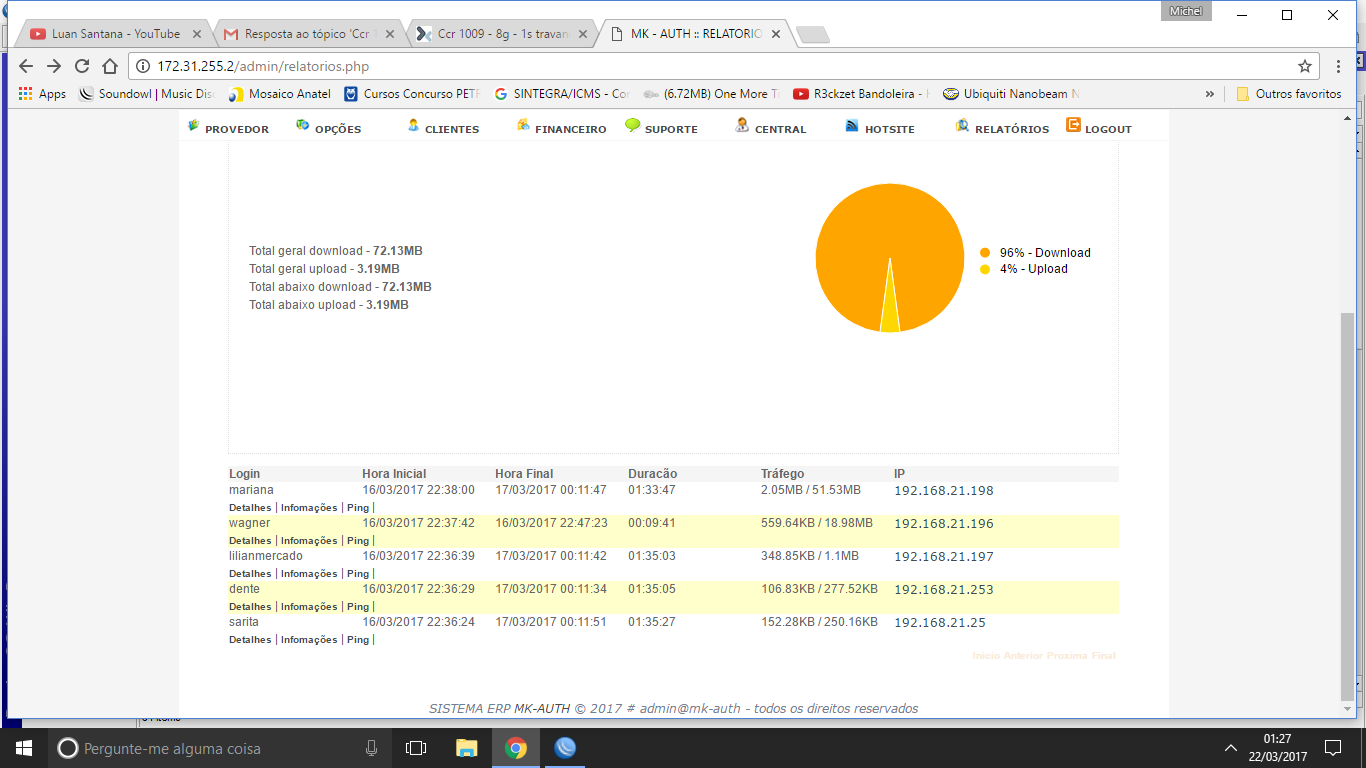
Task: Expand the bookmarks overflow chevron
Action: point(1210,94)
